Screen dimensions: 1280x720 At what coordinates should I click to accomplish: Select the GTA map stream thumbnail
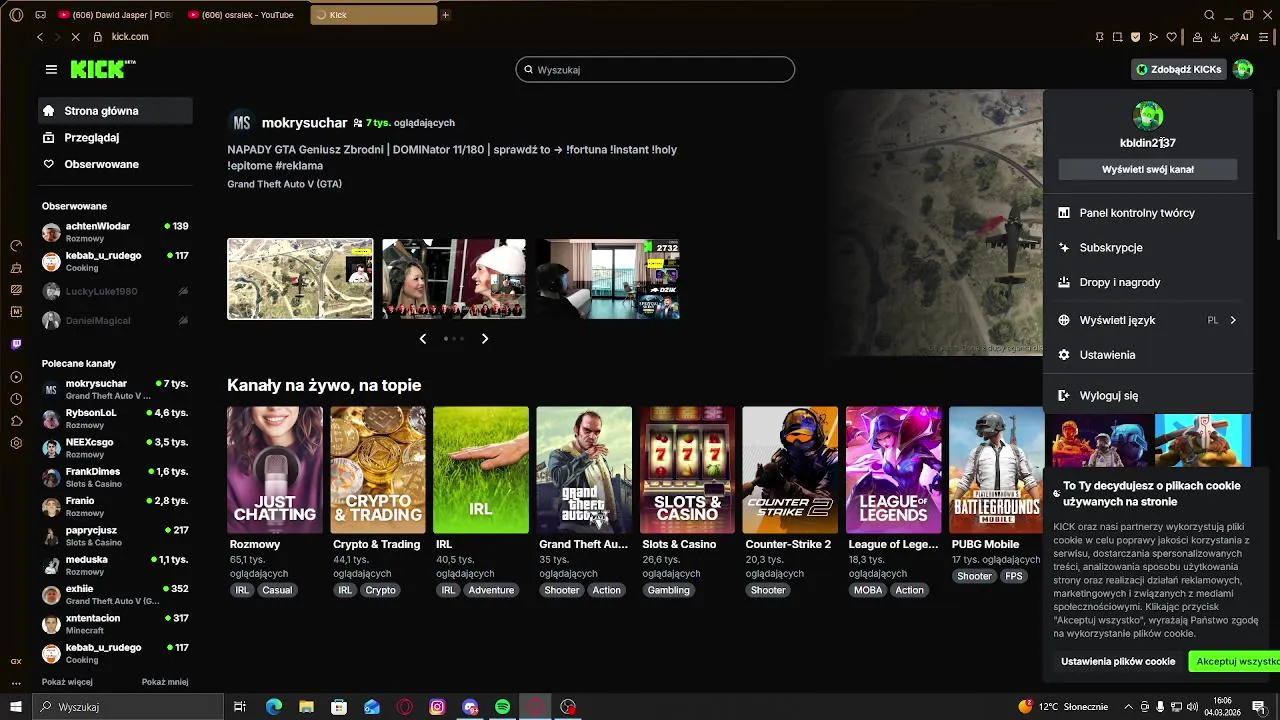300,279
